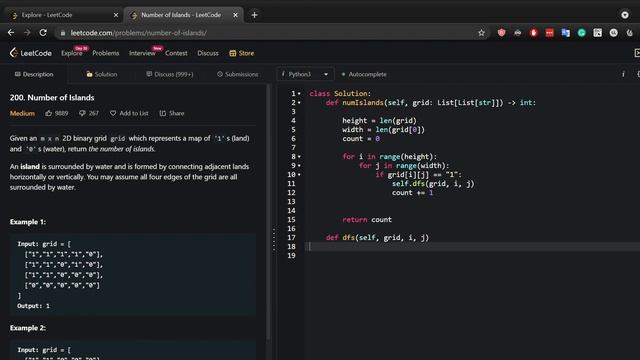Open the LeetCode logo home link
The width and height of the screenshot is (640, 360).
(x=31, y=53)
